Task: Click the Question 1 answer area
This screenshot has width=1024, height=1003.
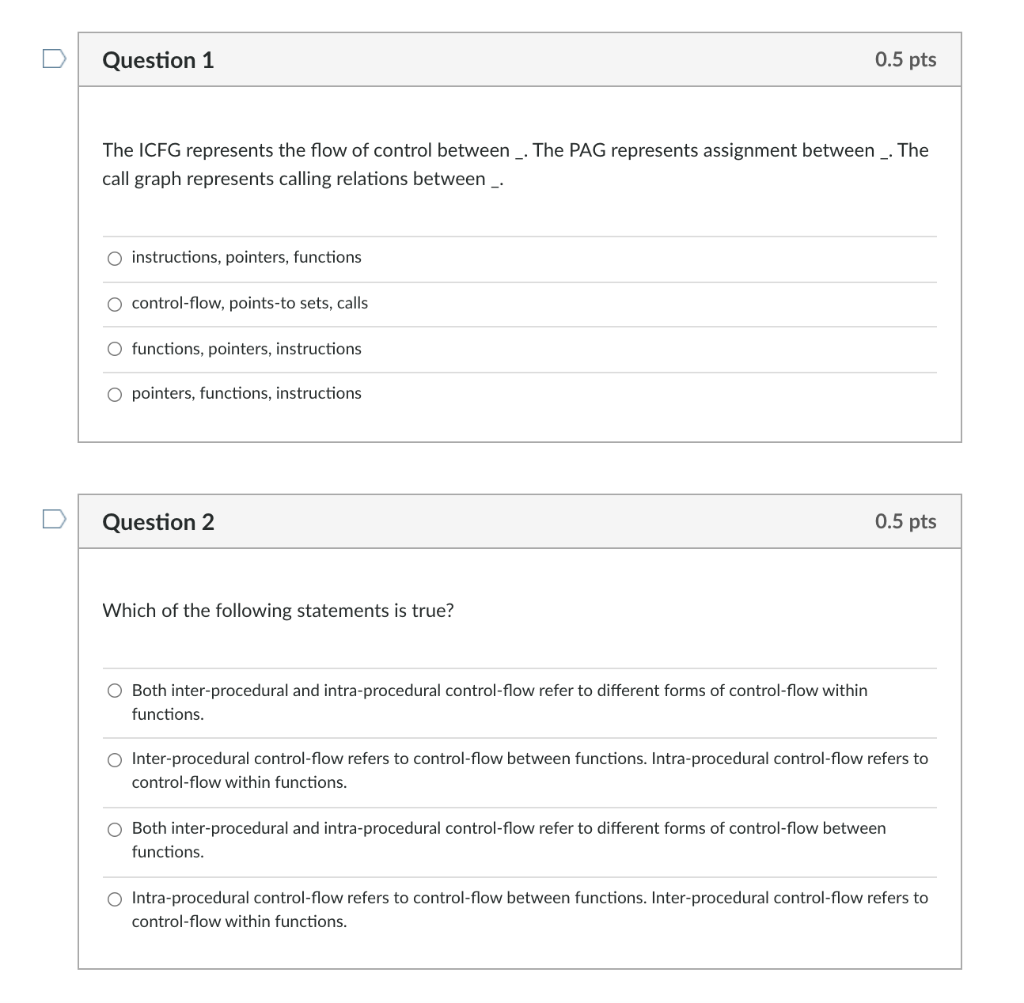Action: click(520, 325)
